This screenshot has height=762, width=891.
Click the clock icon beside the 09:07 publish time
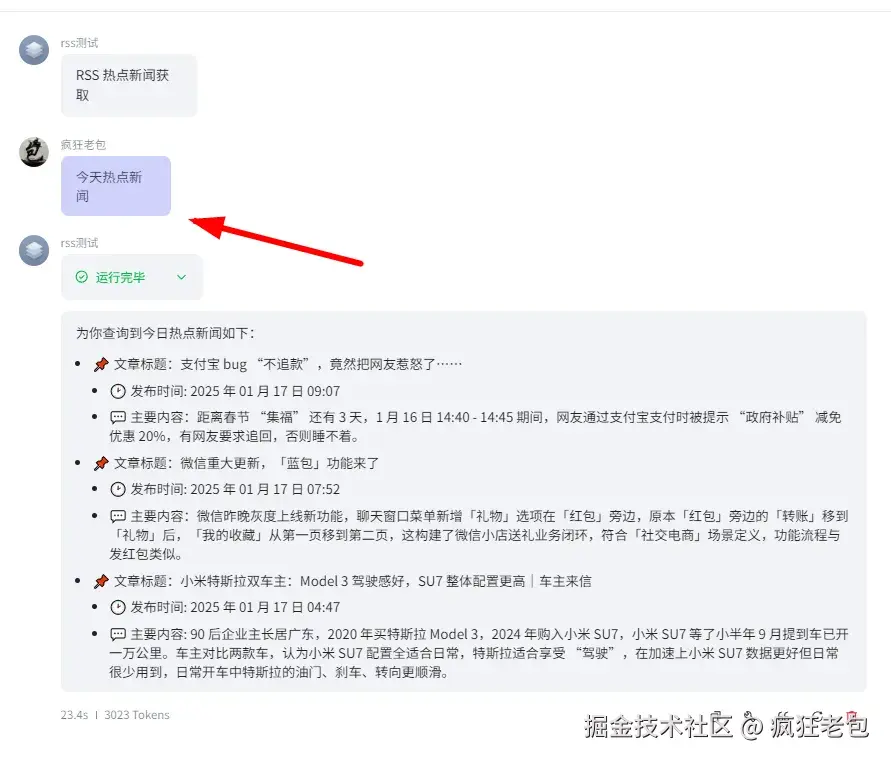pyautogui.click(x=118, y=389)
